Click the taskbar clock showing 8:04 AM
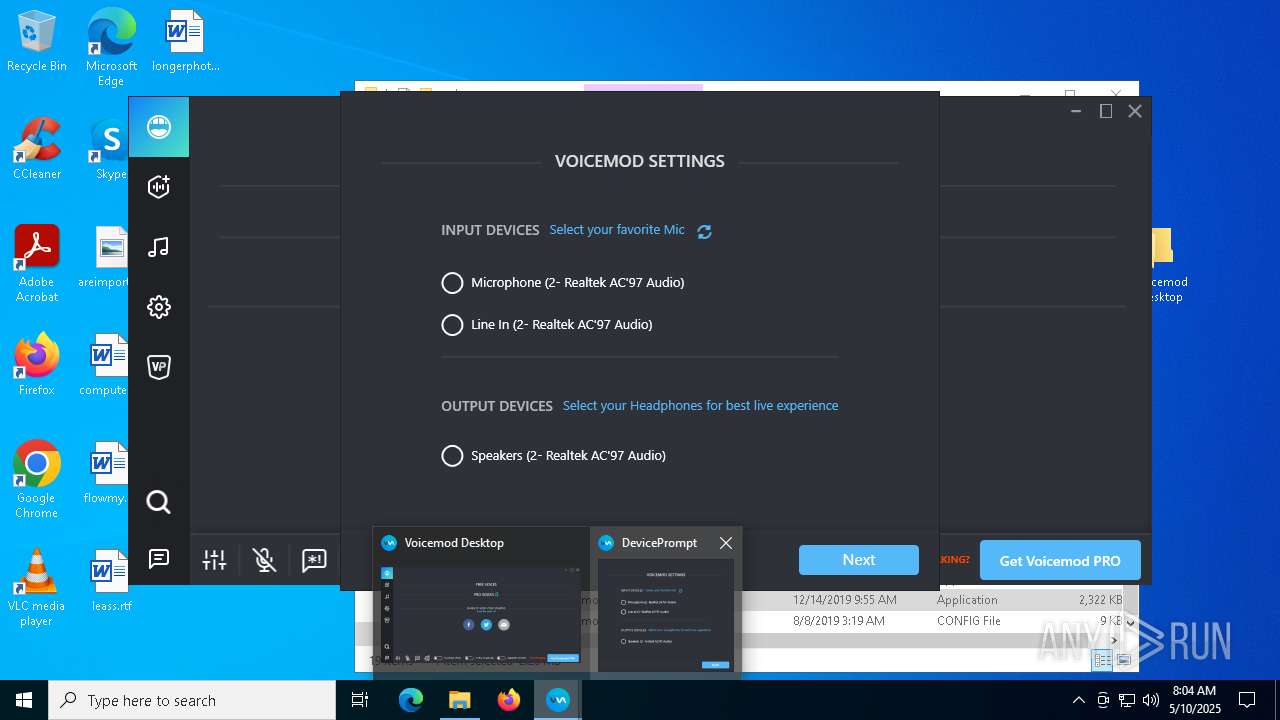The image size is (1280, 720). pos(1196,700)
